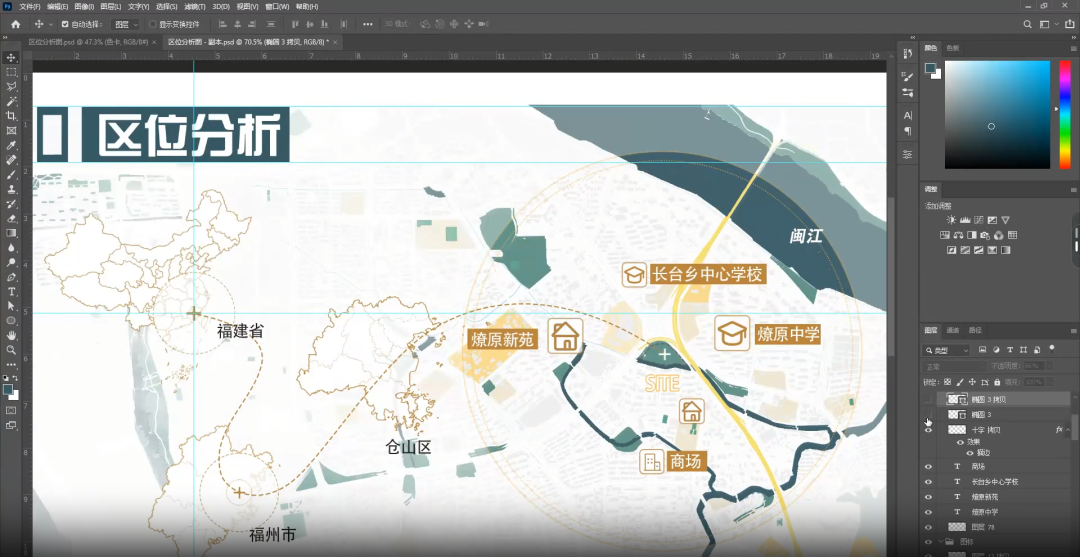Select the Zoom tool

[x=11, y=350]
